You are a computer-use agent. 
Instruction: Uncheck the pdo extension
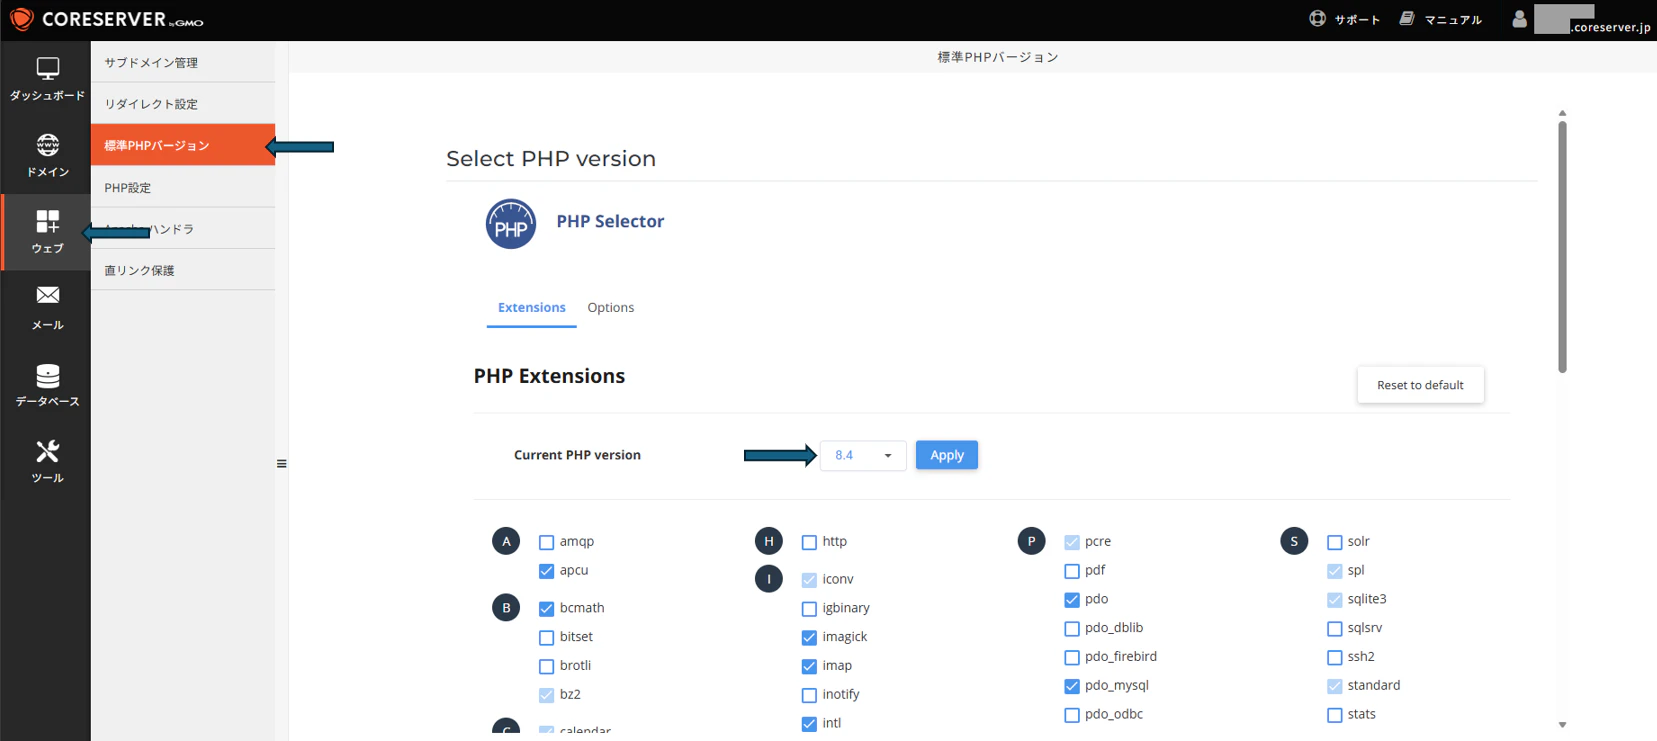(1072, 600)
